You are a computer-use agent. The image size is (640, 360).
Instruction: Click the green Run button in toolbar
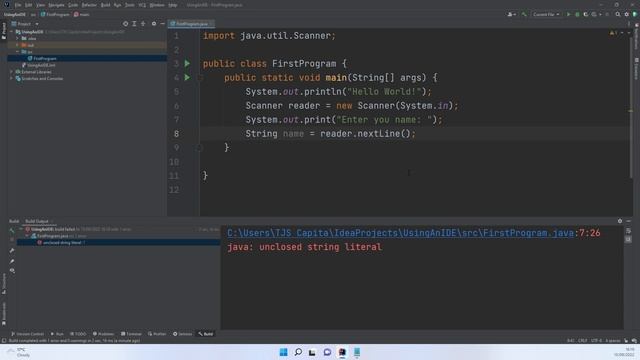pyautogui.click(x=568, y=14)
